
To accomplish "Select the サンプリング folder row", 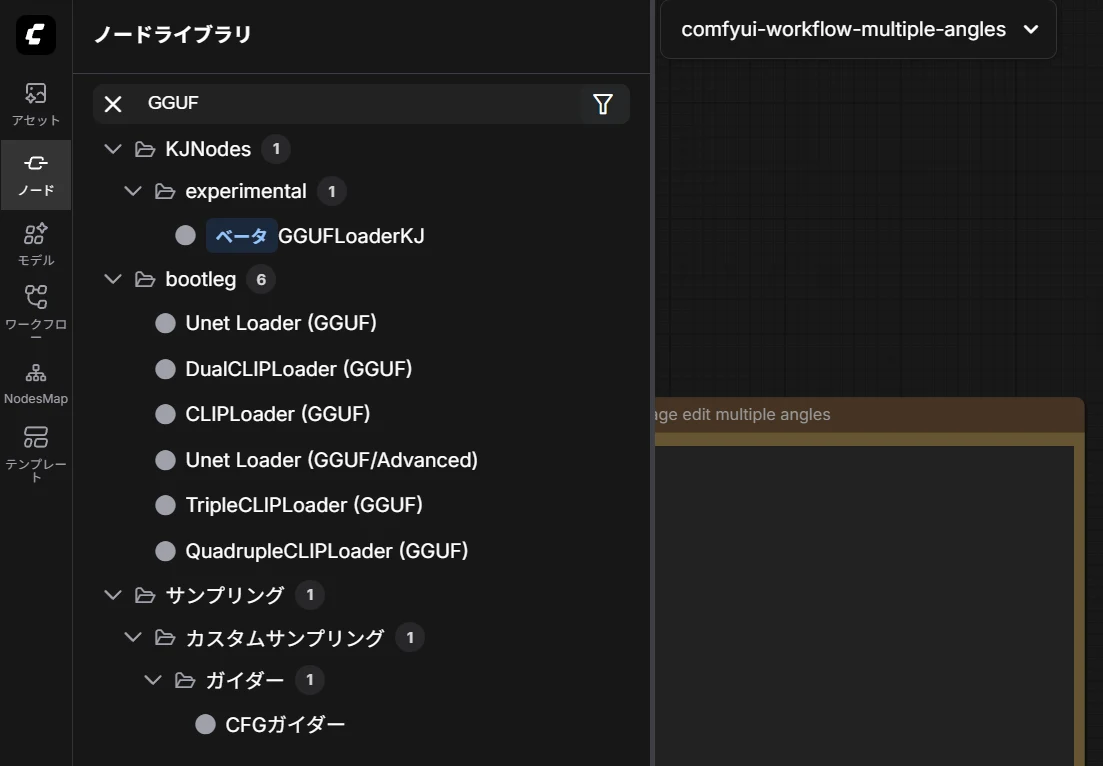I will tap(362, 595).
